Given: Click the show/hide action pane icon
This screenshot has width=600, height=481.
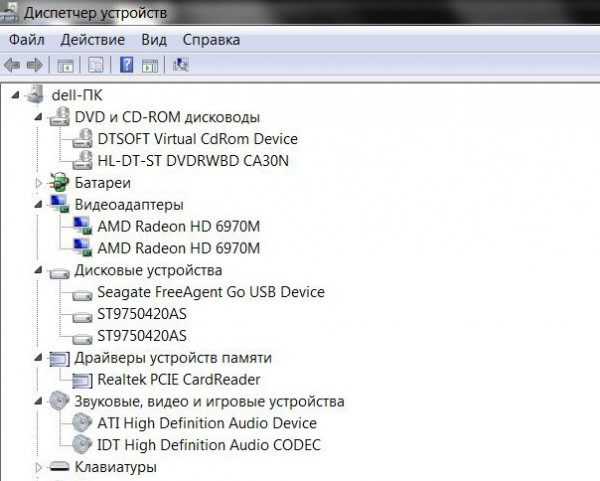Looking at the screenshot, I should click(x=150, y=65).
